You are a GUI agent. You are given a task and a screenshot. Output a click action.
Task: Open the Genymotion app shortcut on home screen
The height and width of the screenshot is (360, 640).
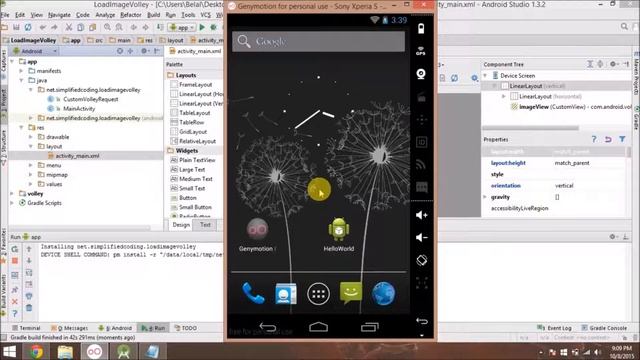click(257, 234)
